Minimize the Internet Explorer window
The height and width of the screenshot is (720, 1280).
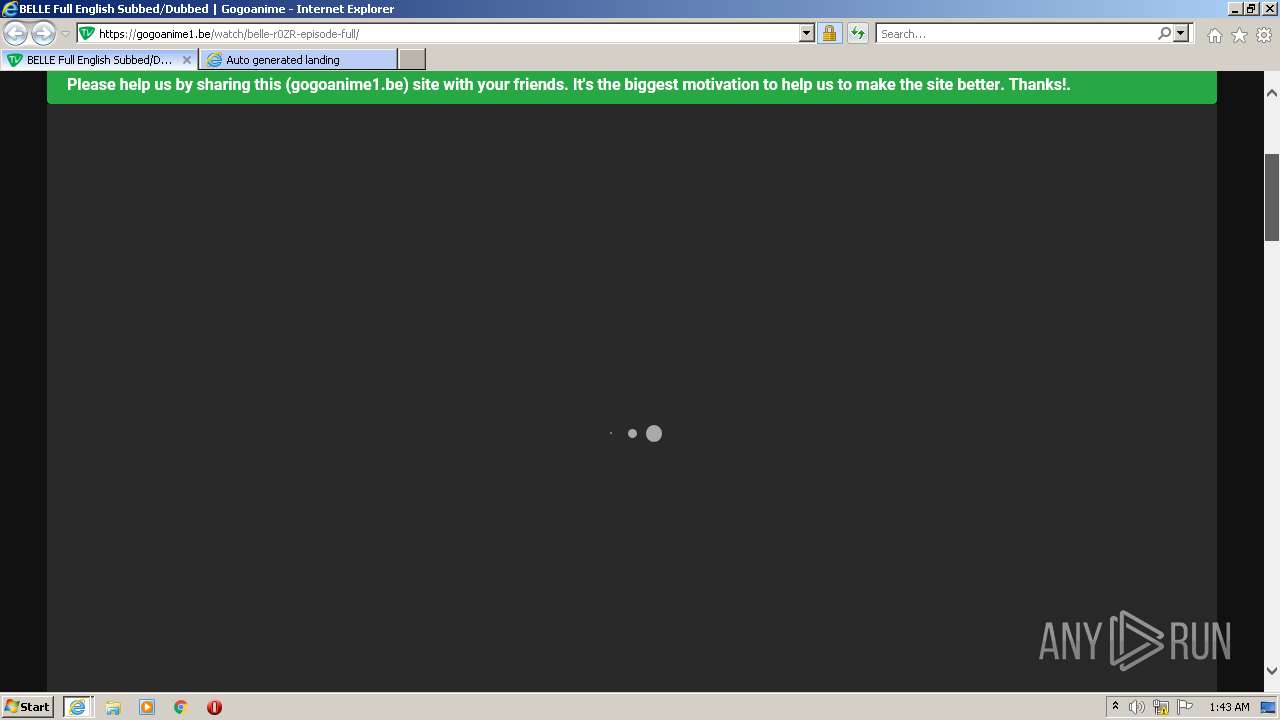tap(1235, 8)
